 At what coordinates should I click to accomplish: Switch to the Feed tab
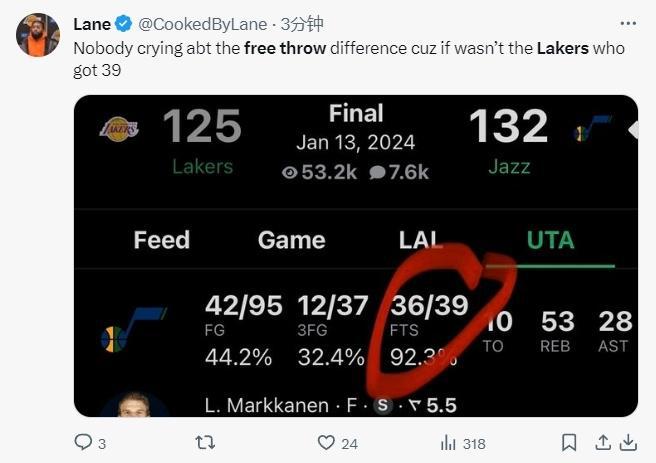[162, 240]
